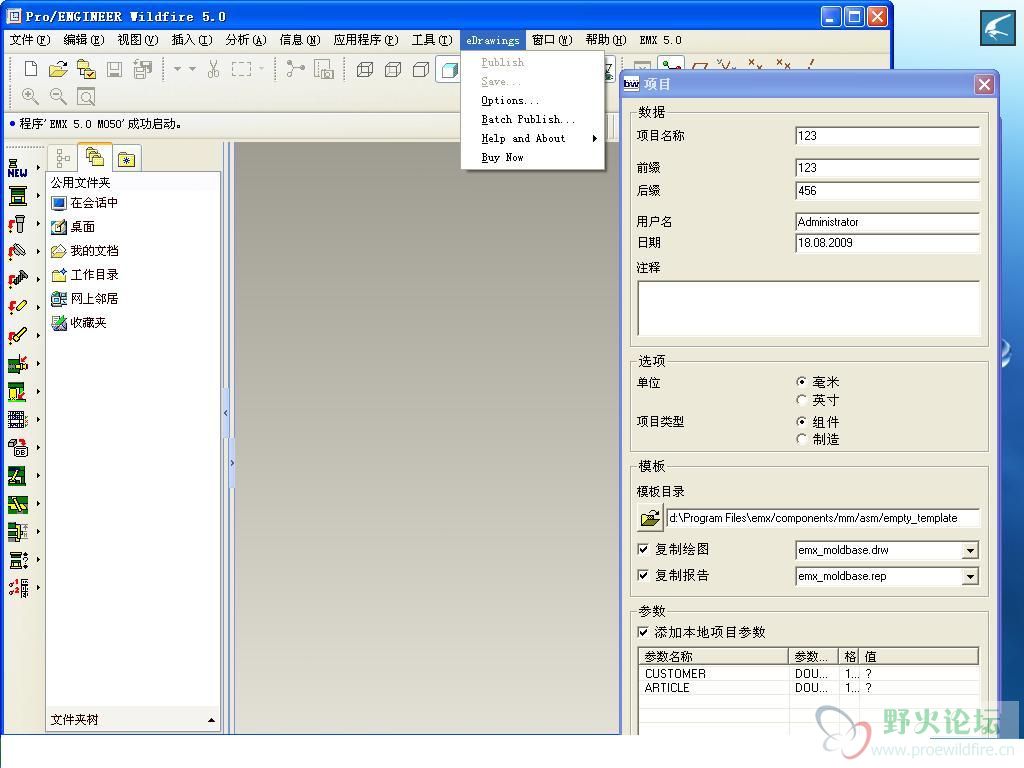
Task: Click the EMX NEW project icon
Action: [18, 168]
